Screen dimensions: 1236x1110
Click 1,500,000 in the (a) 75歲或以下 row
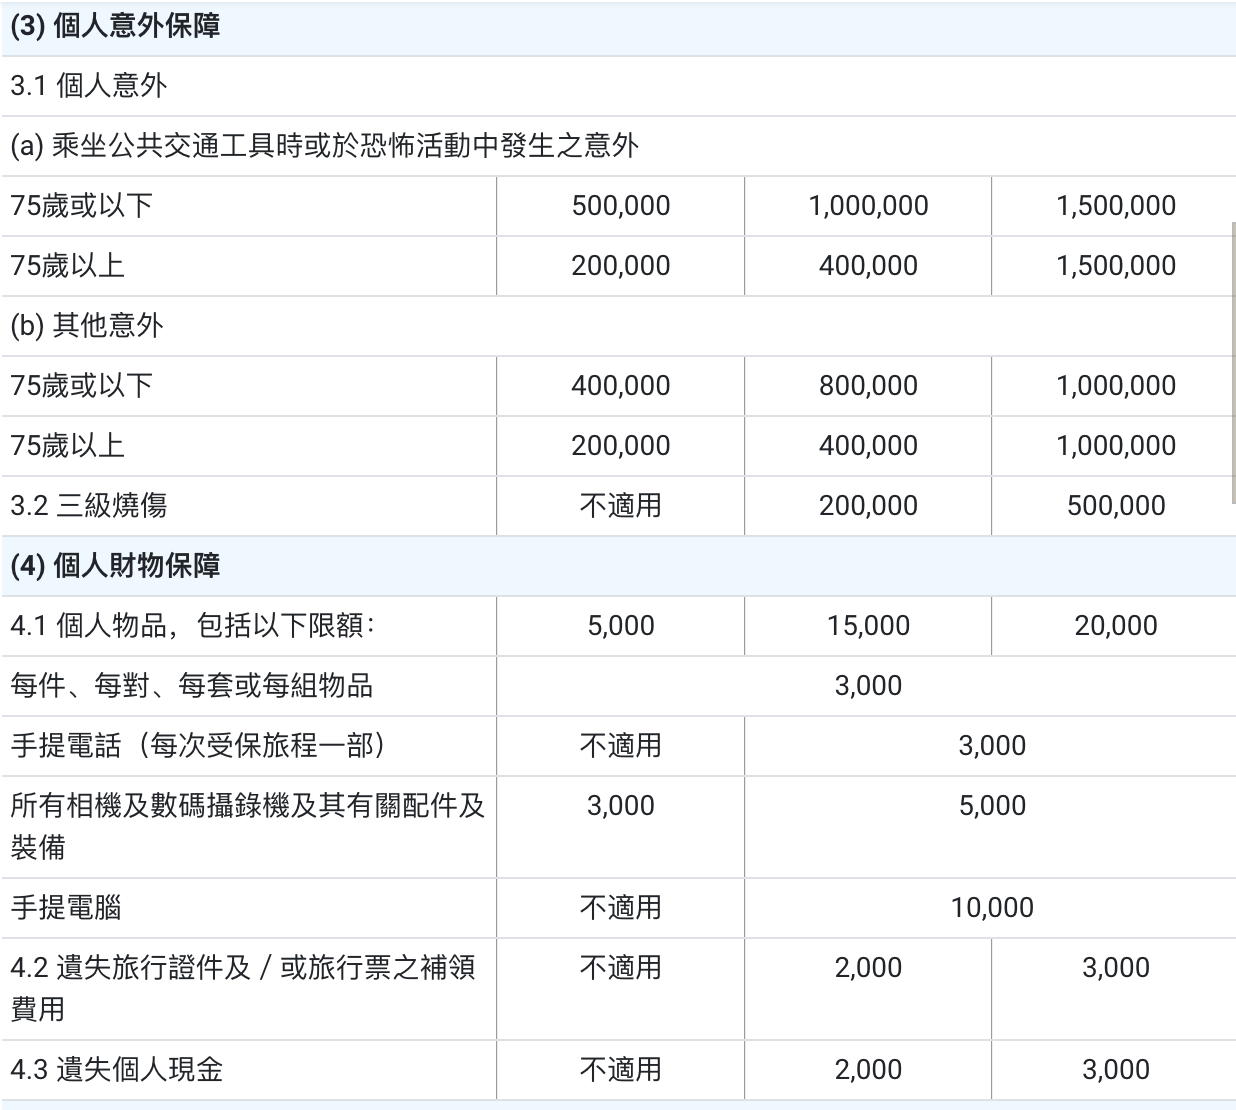pos(1116,206)
